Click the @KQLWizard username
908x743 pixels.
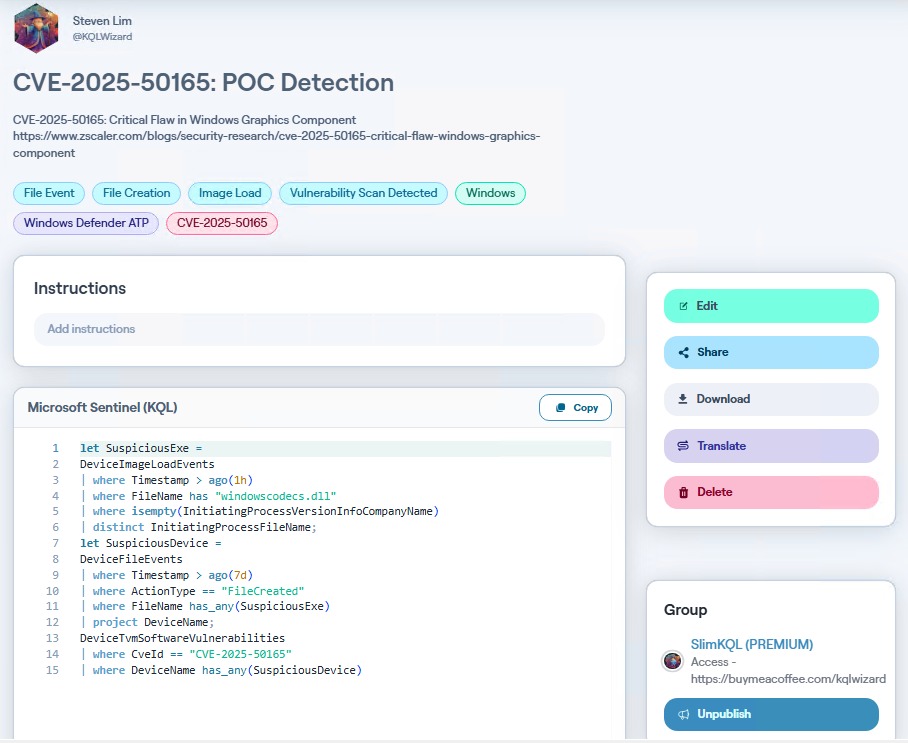tap(103, 36)
